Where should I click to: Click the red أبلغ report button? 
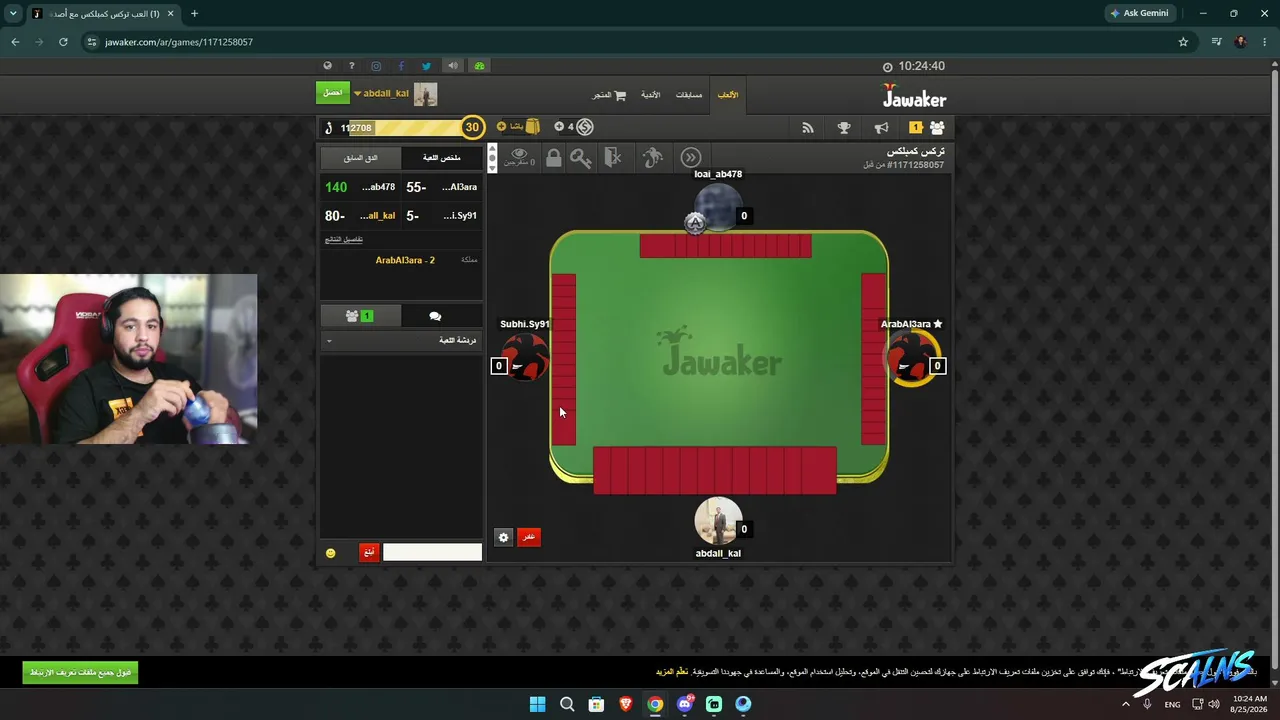click(x=369, y=552)
